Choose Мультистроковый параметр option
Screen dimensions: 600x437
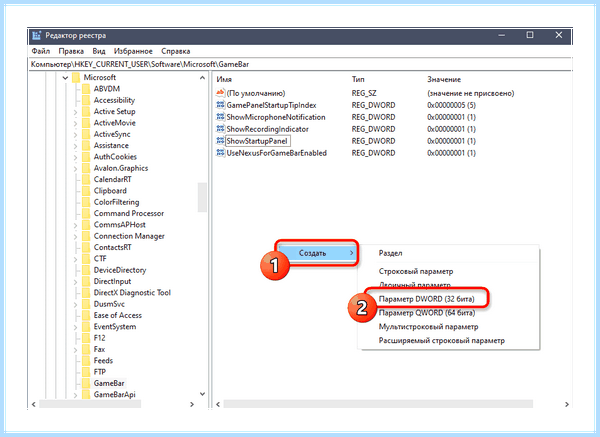coord(428,327)
